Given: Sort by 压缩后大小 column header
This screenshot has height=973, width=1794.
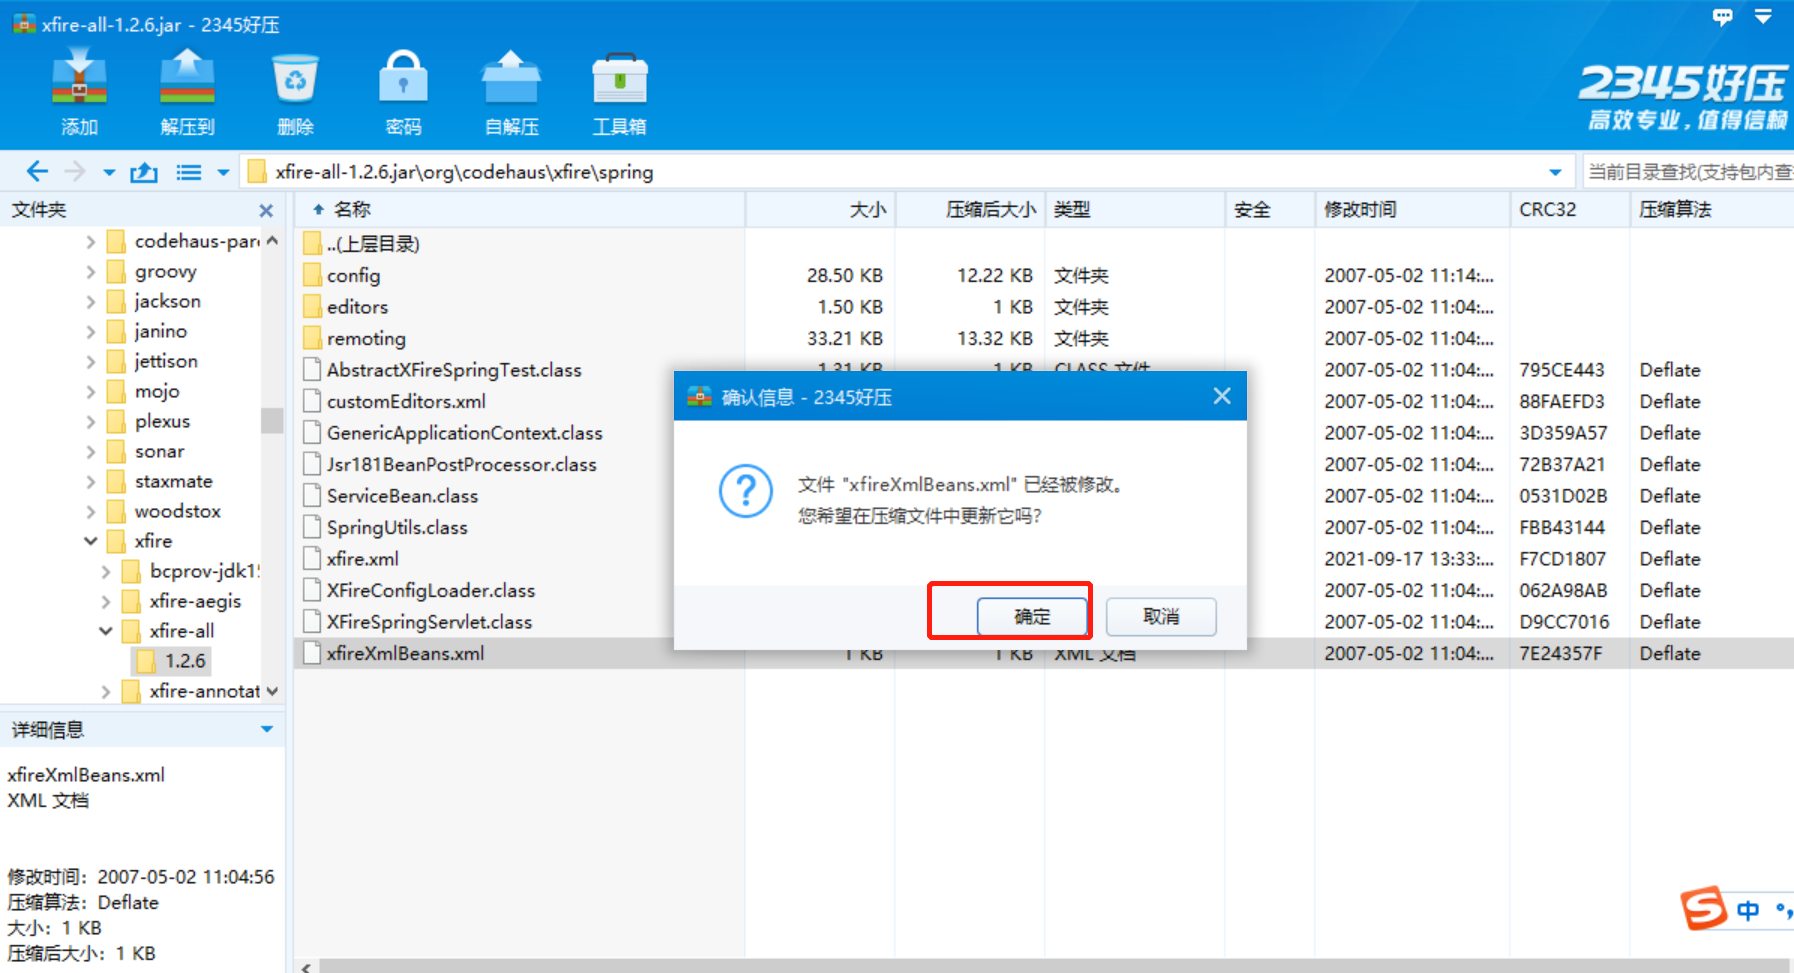Looking at the screenshot, I should [971, 210].
